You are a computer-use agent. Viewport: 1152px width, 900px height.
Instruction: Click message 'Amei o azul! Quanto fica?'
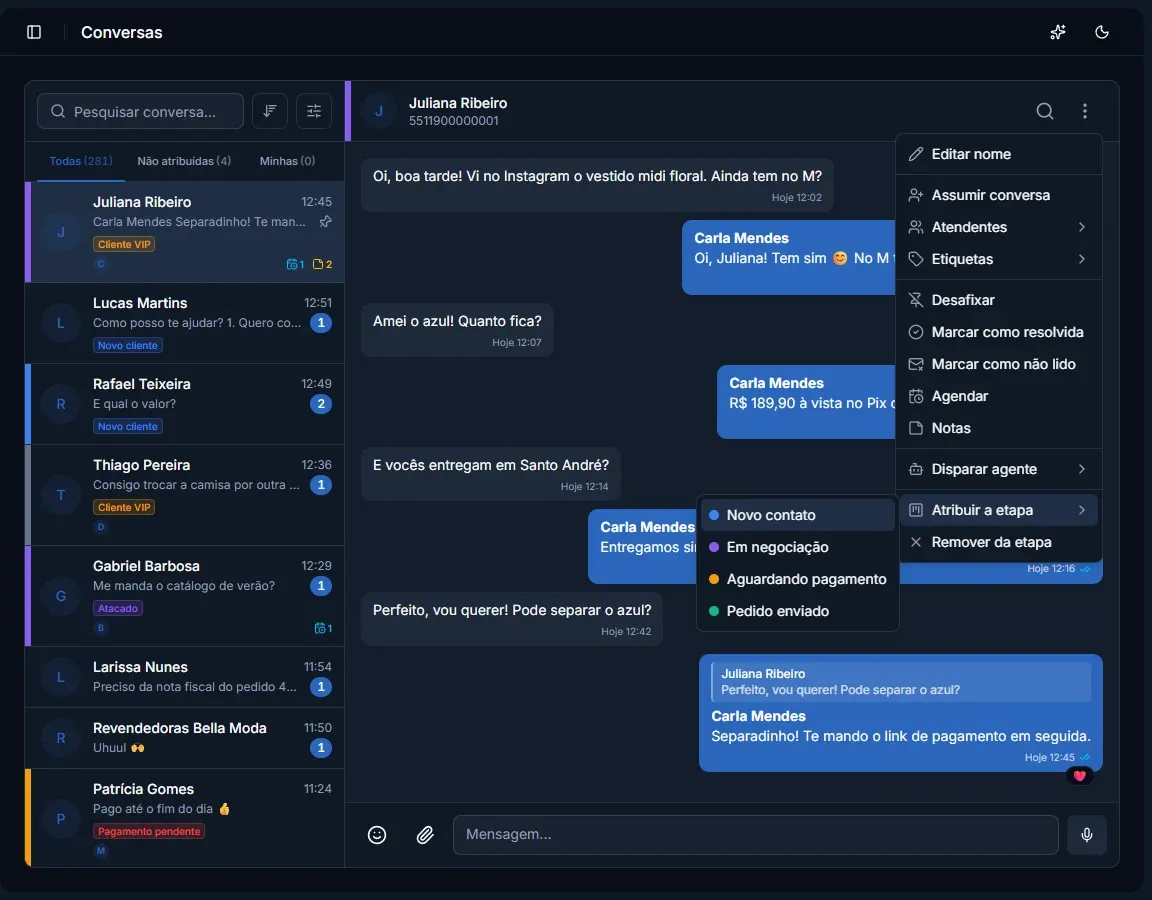pyautogui.click(x=457, y=330)
